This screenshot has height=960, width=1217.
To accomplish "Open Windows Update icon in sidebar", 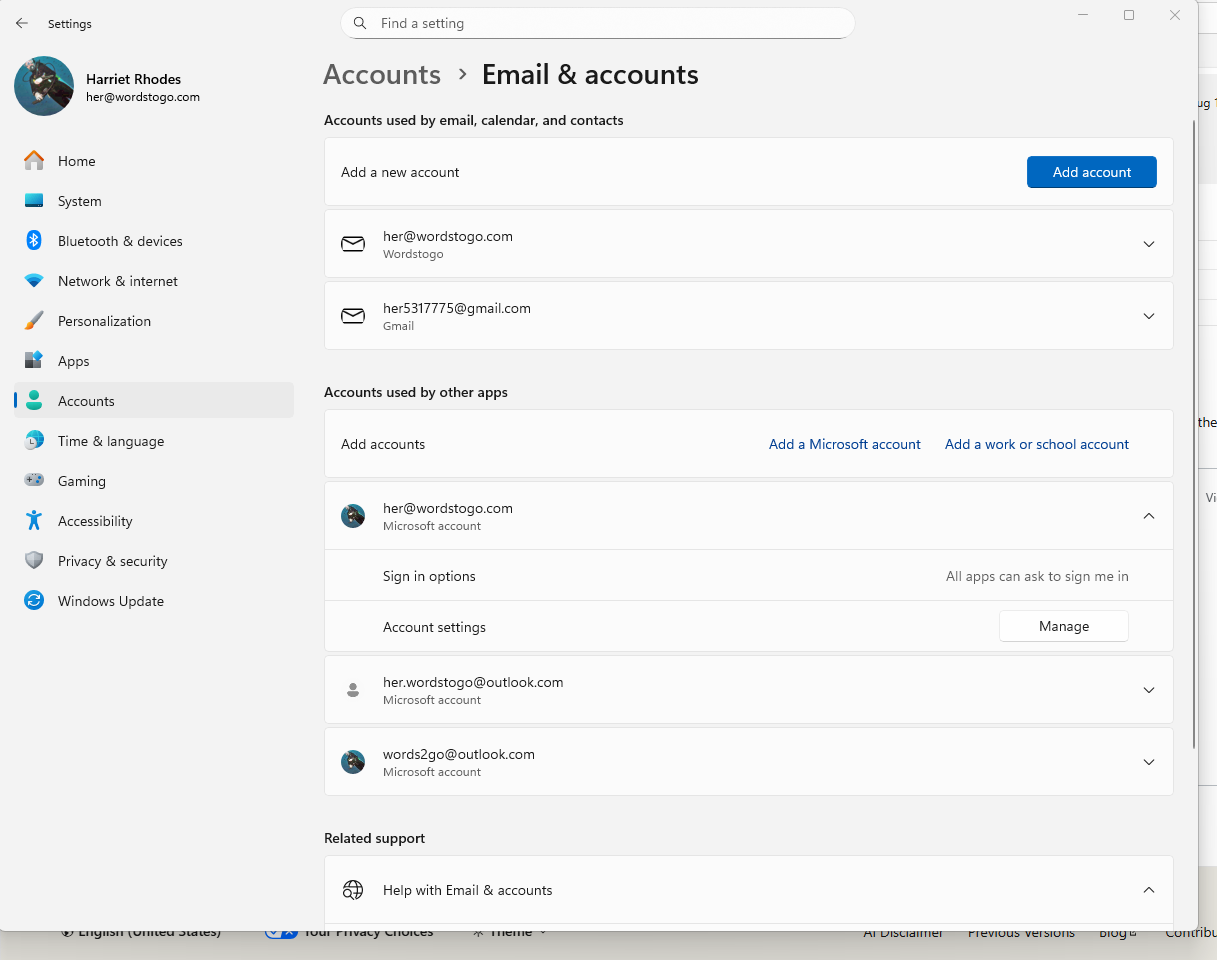I will (34, 601).
